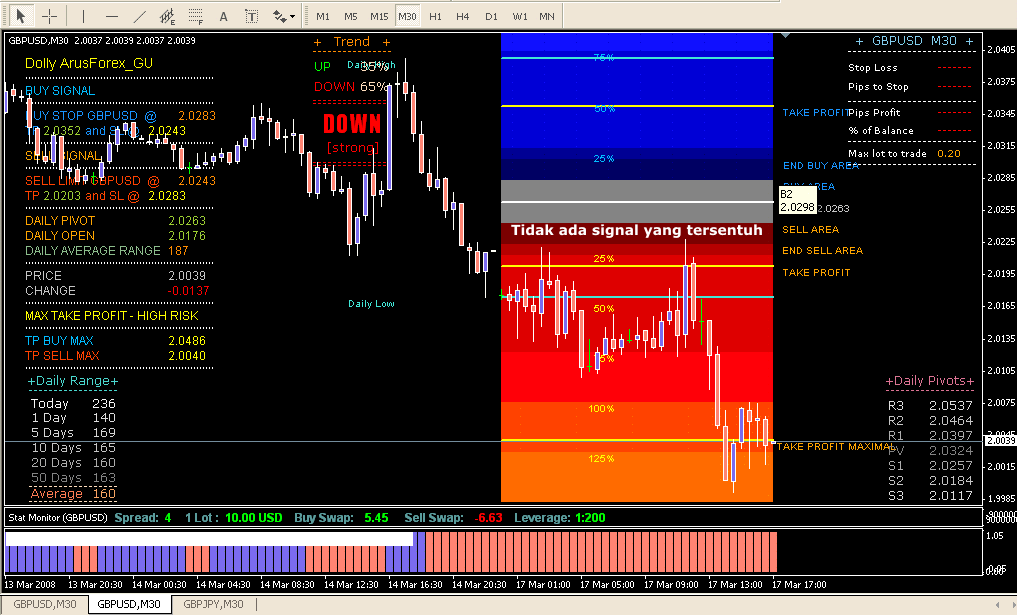Switch to H4 timeframe
This screenshot has height=616, width=1017.
click(463, 16)
